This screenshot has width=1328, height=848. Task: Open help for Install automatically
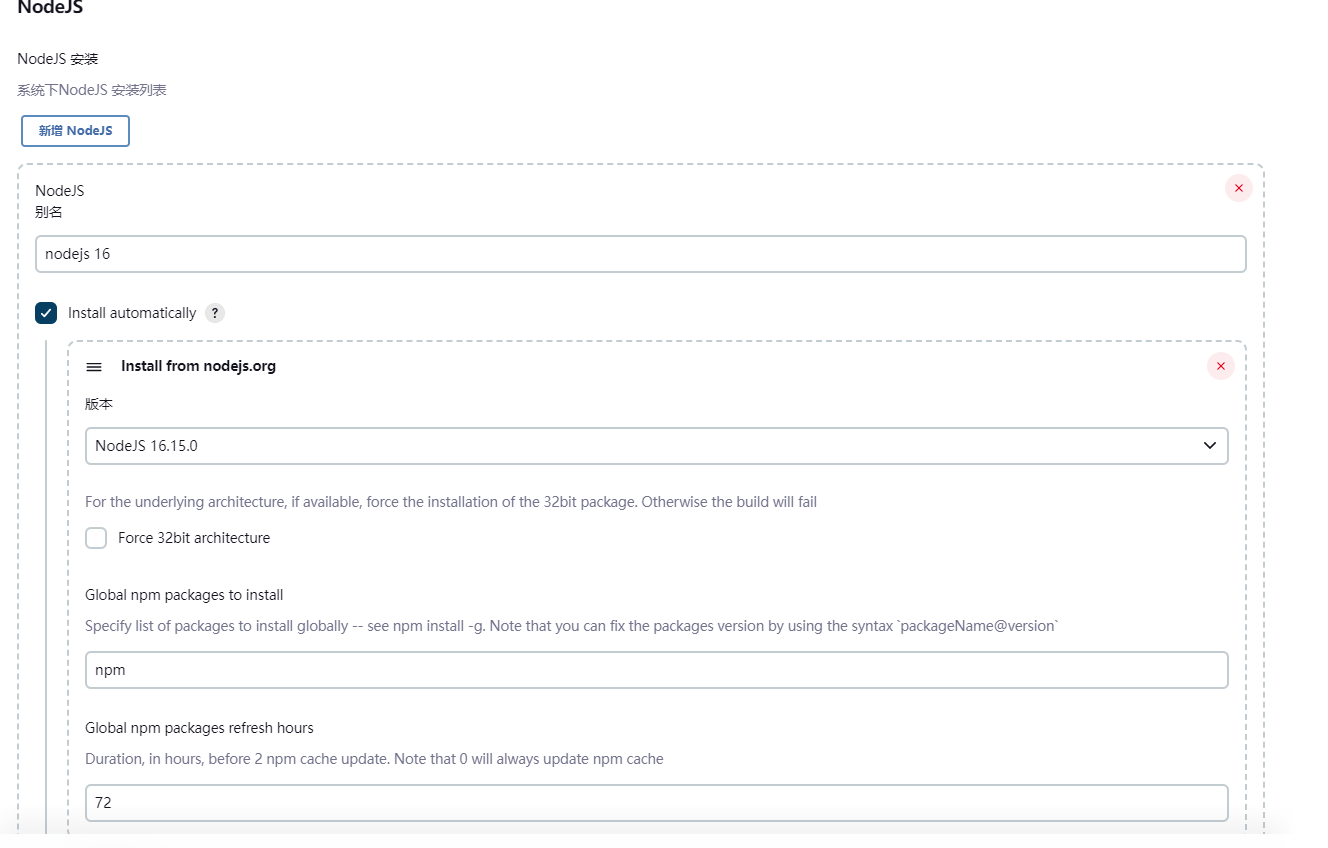[x=215, y=313]
